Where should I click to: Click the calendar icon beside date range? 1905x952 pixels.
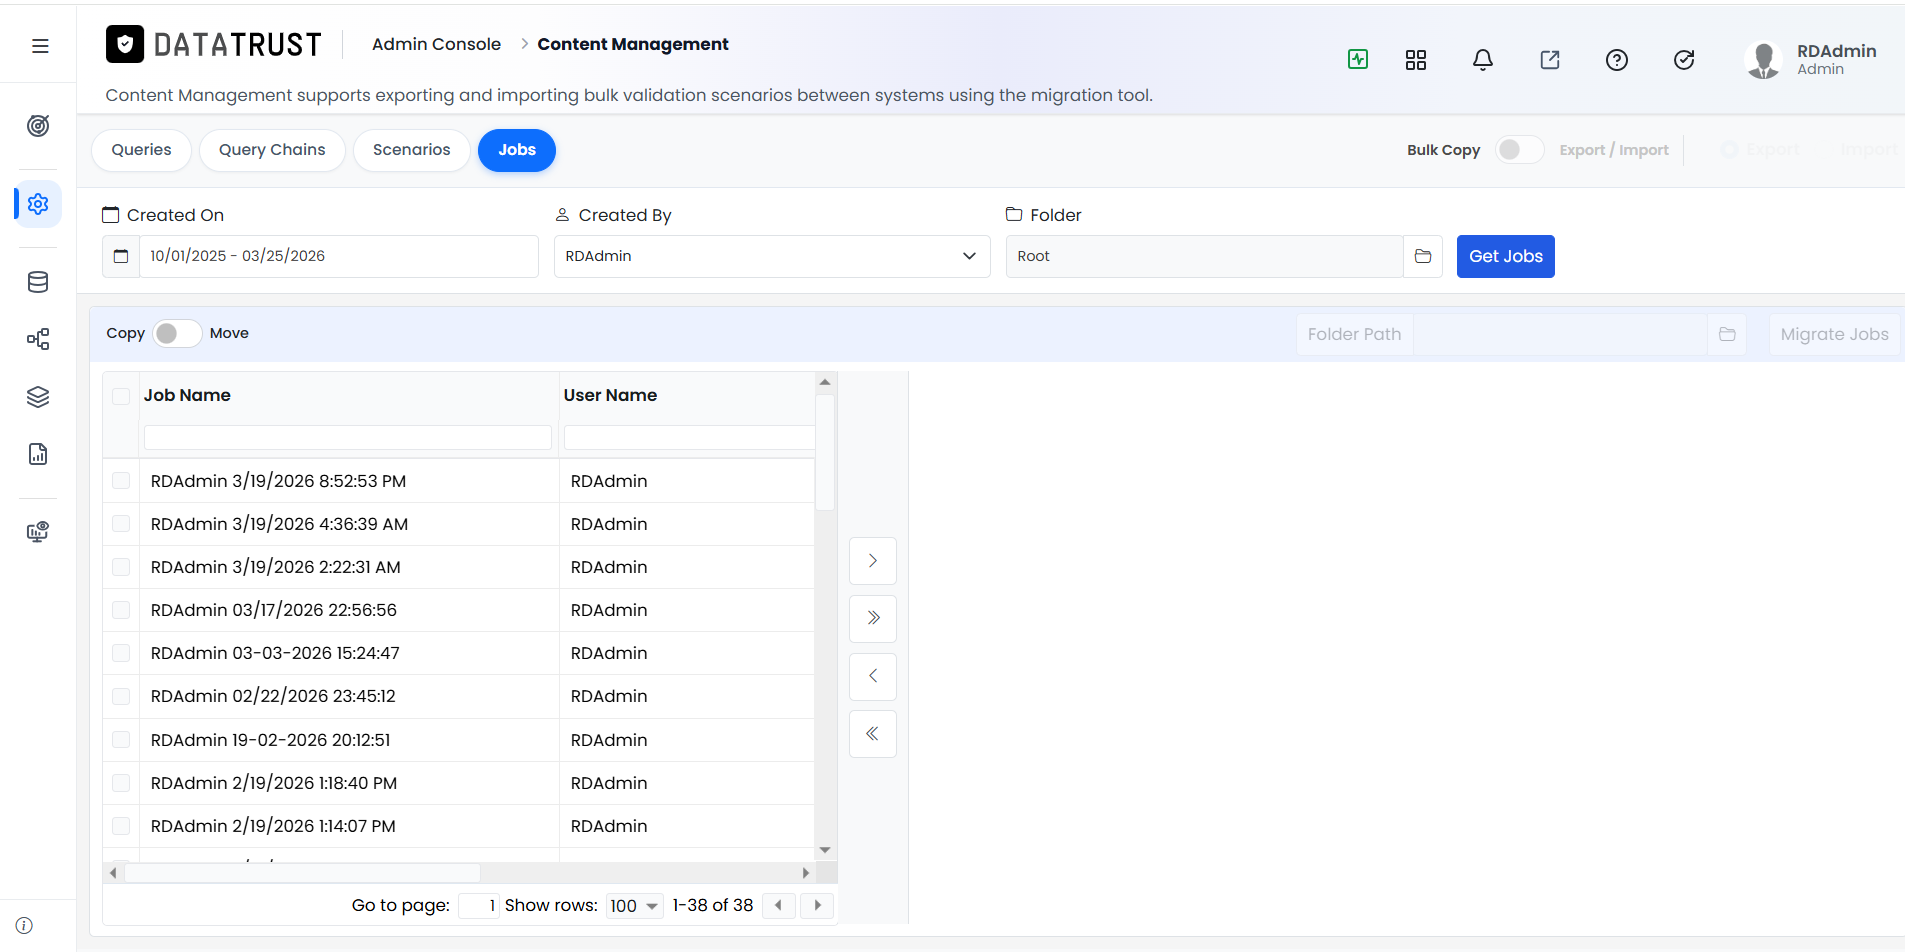point(121,256)
